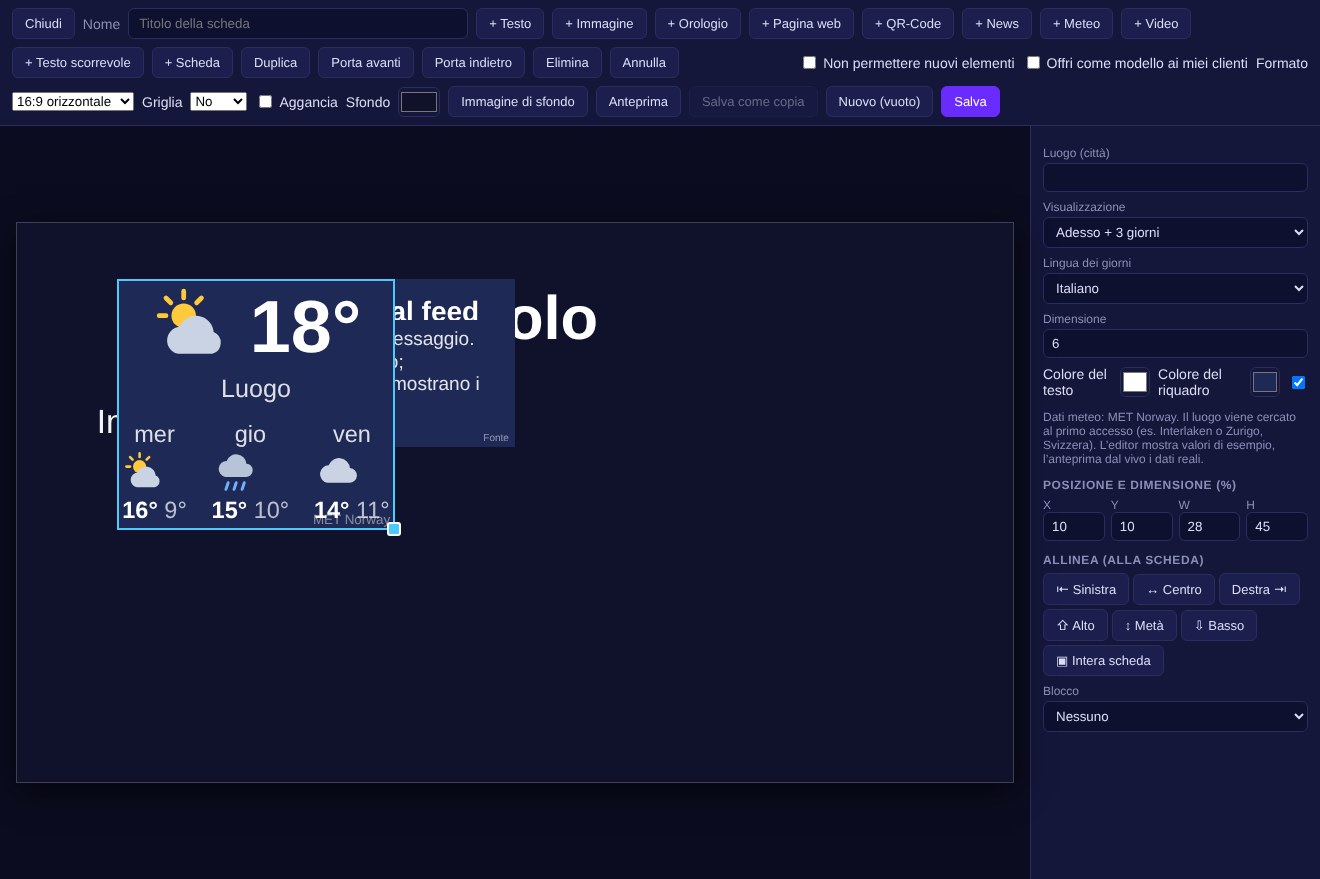
Task: Click the mer forecast weather icon
Action: click(143, 471)
